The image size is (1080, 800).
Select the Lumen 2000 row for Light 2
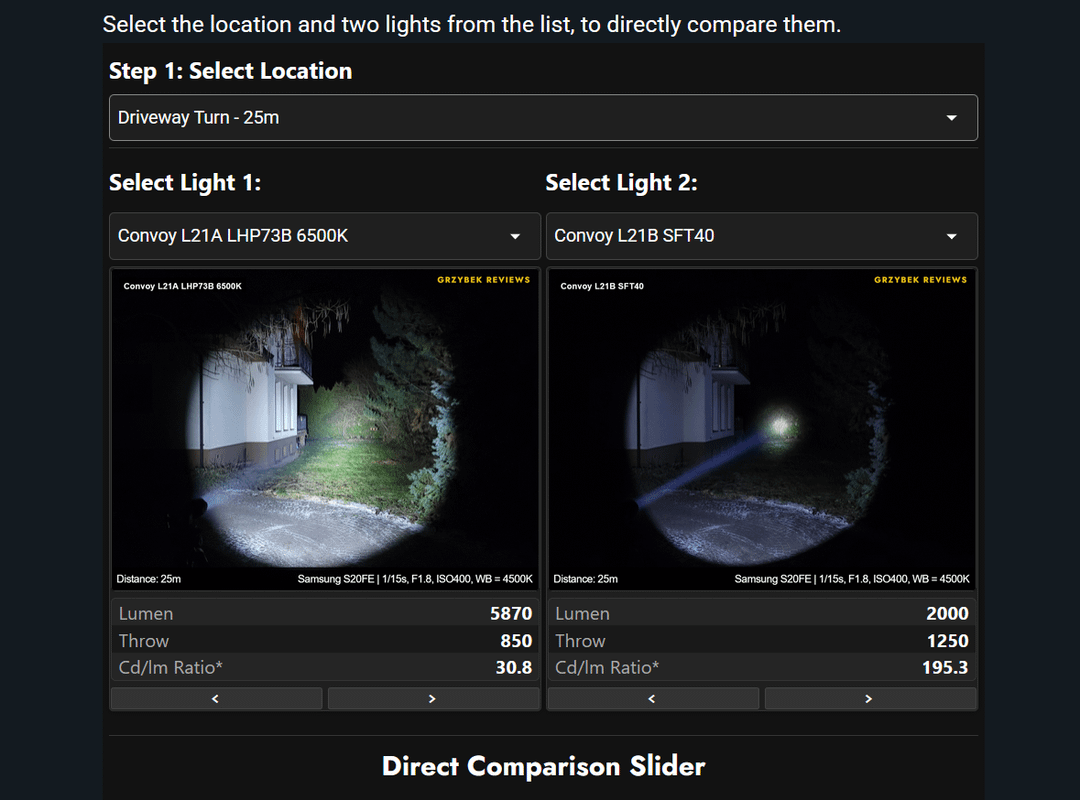[x=762, y=613]
